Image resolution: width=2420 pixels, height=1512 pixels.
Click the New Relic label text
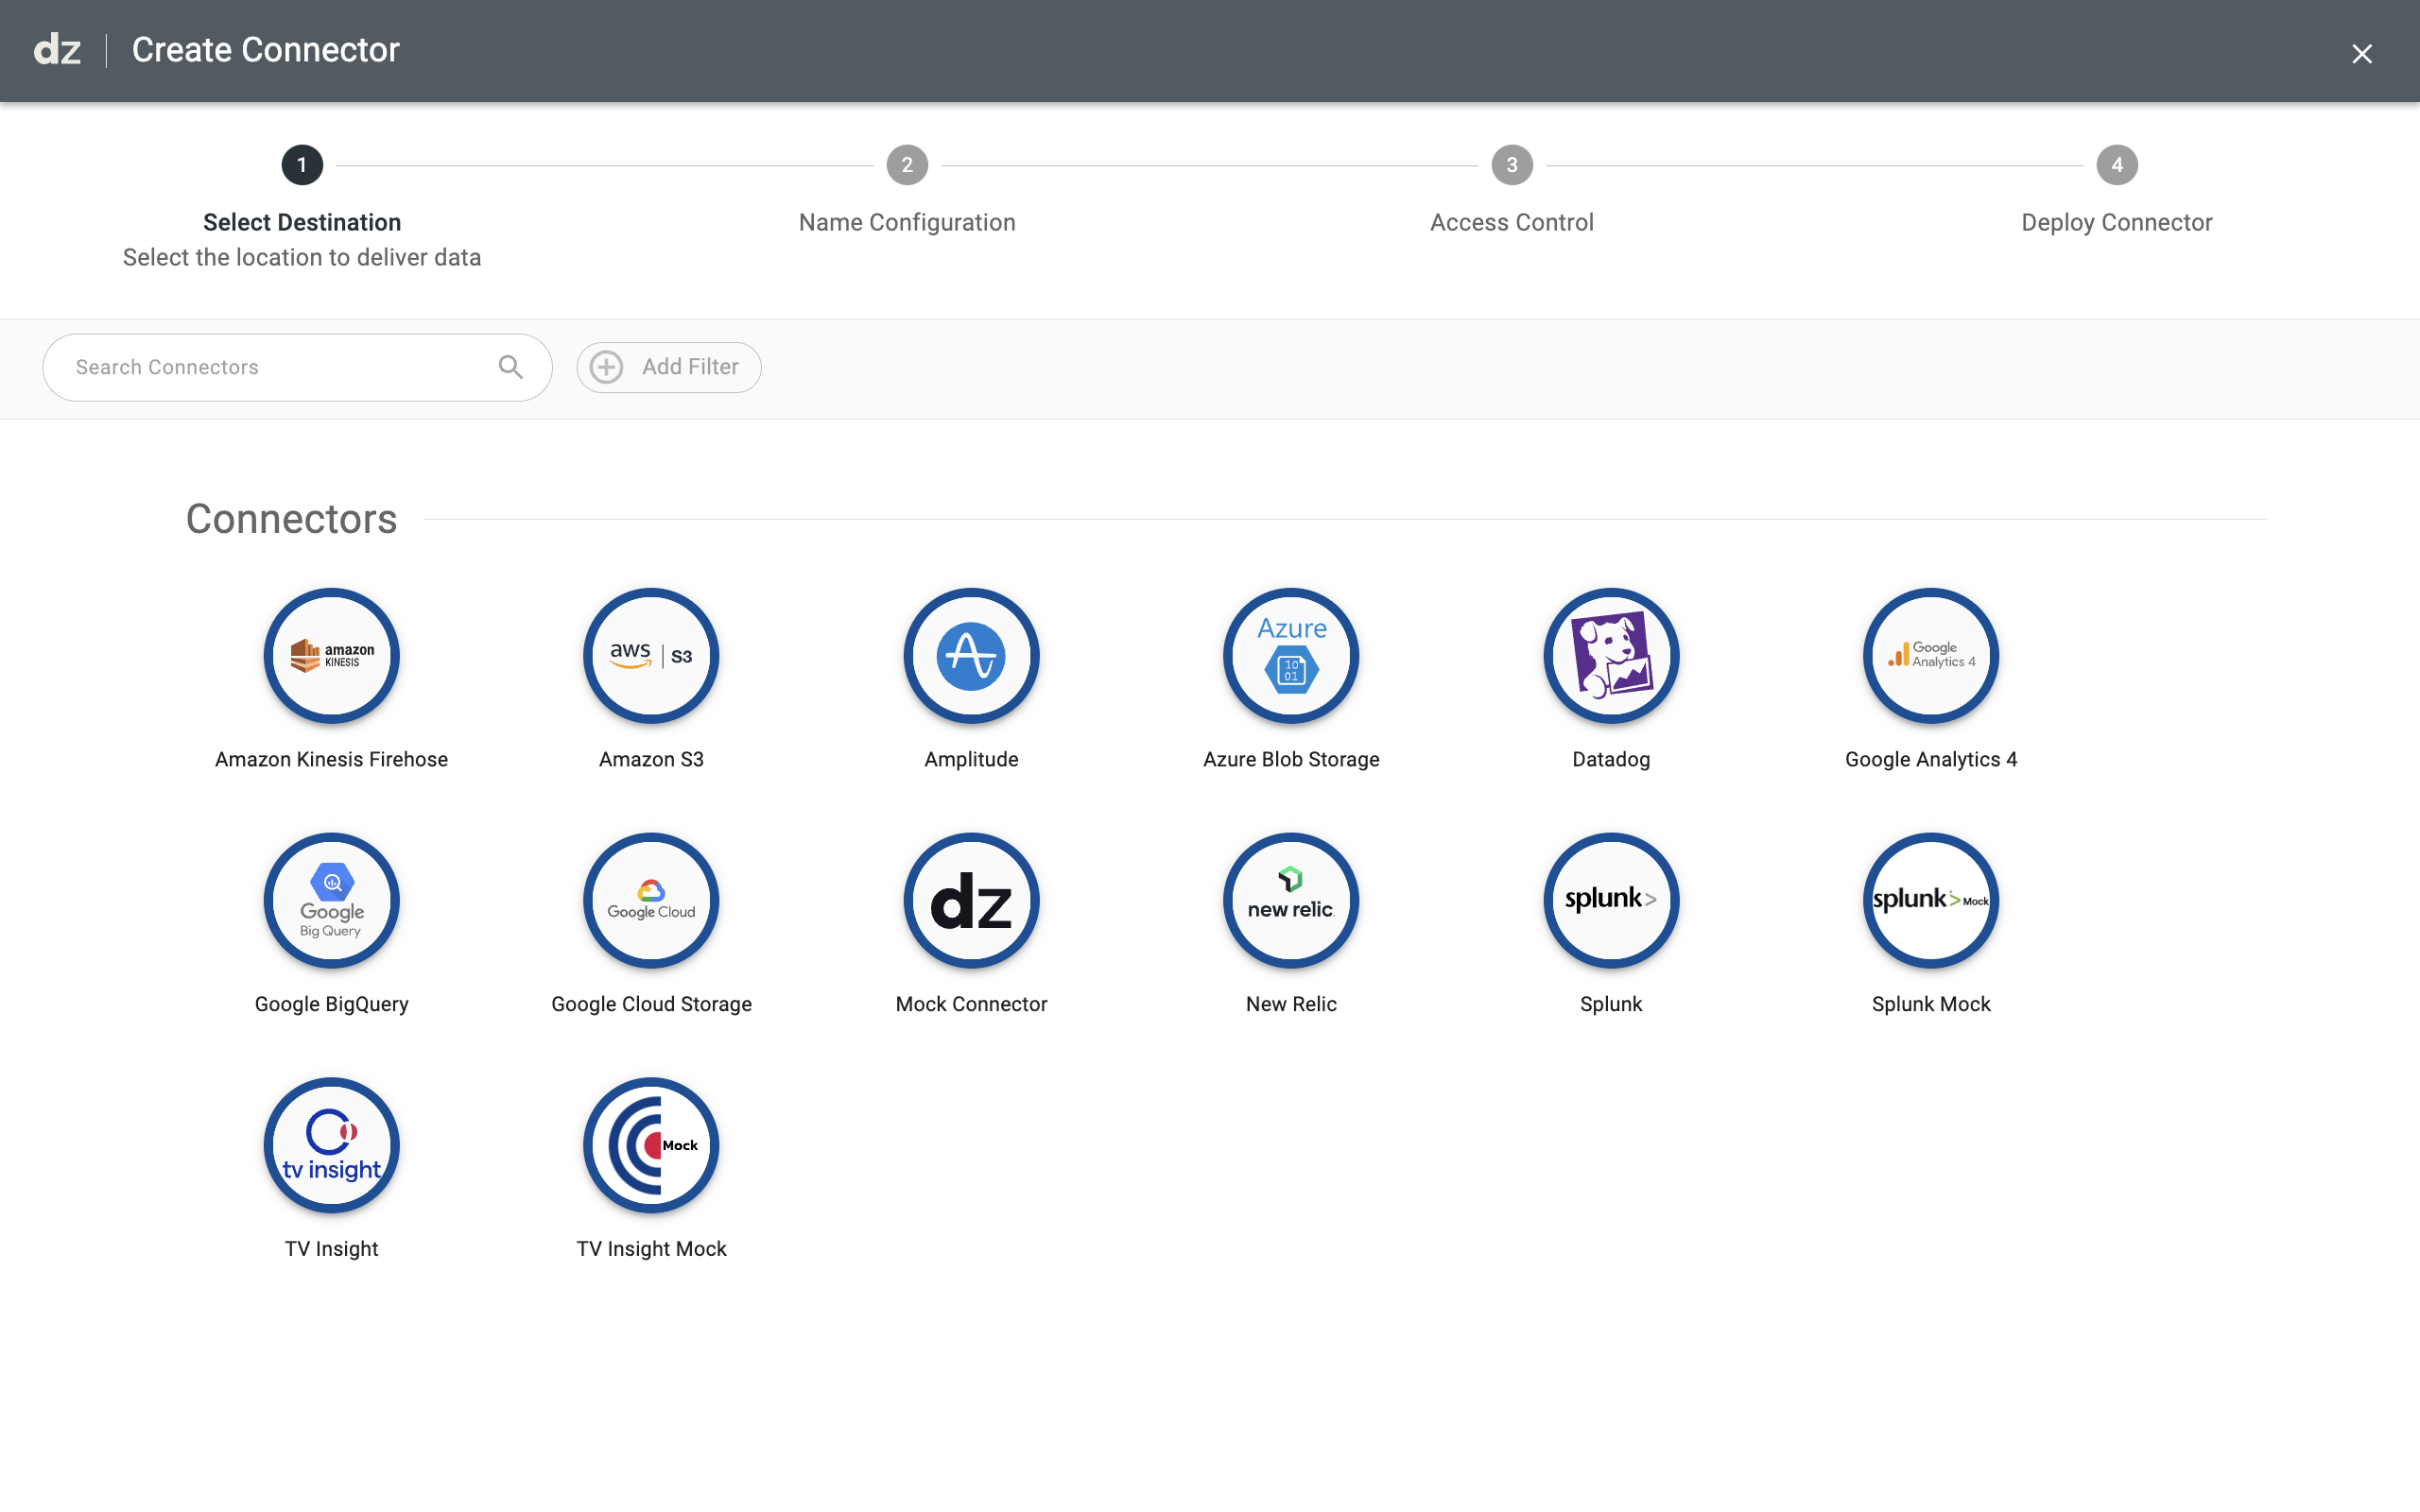(1291, 1004)
